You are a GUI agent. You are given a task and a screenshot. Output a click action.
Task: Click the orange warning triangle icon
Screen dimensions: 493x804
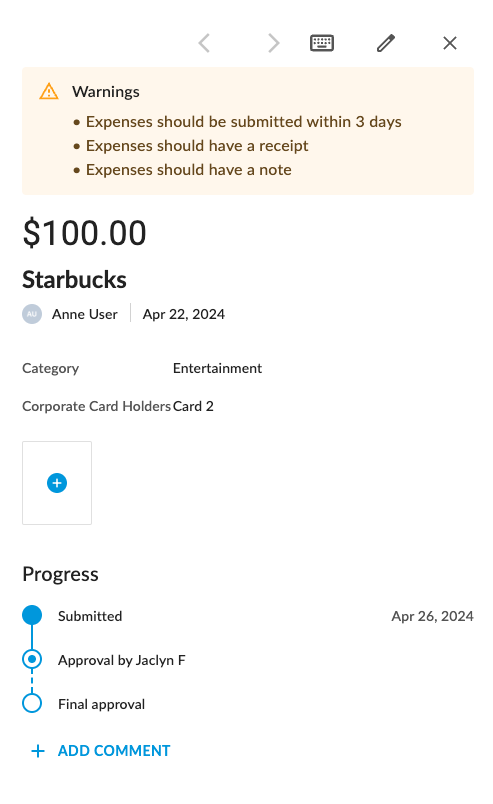click(49, 91)
